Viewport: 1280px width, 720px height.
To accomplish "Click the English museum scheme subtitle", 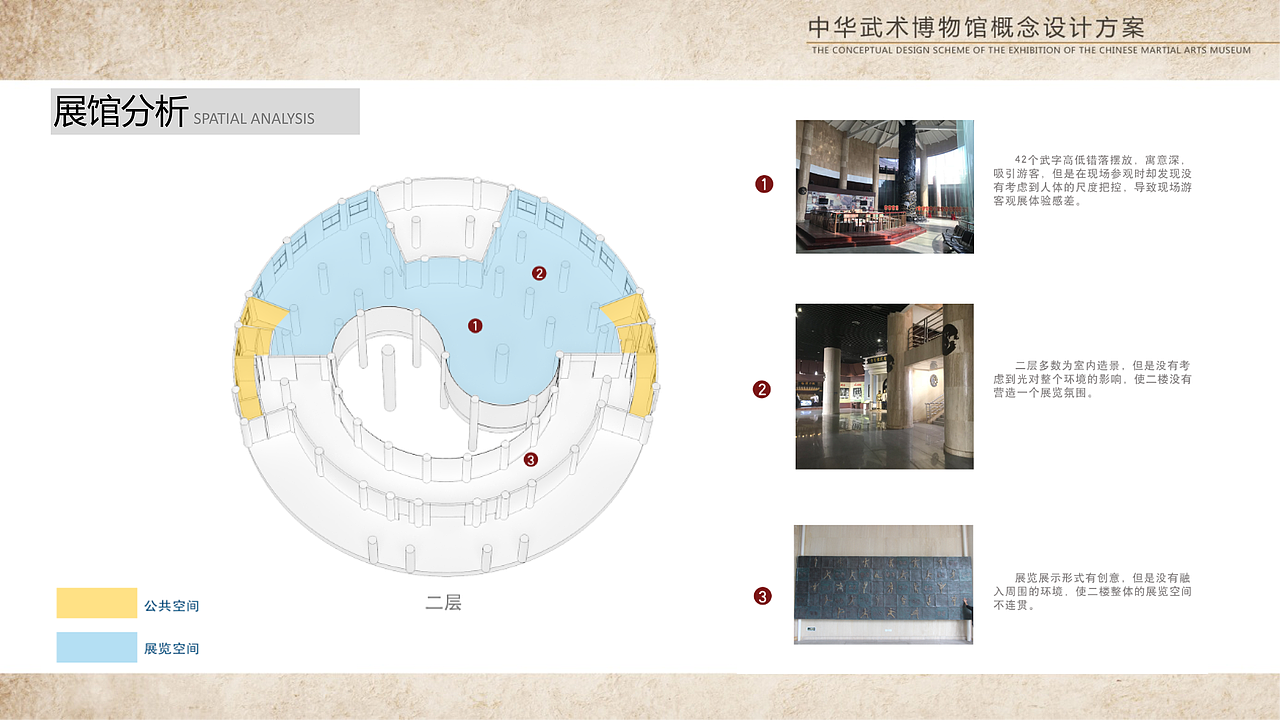I will coord(1031,50).
